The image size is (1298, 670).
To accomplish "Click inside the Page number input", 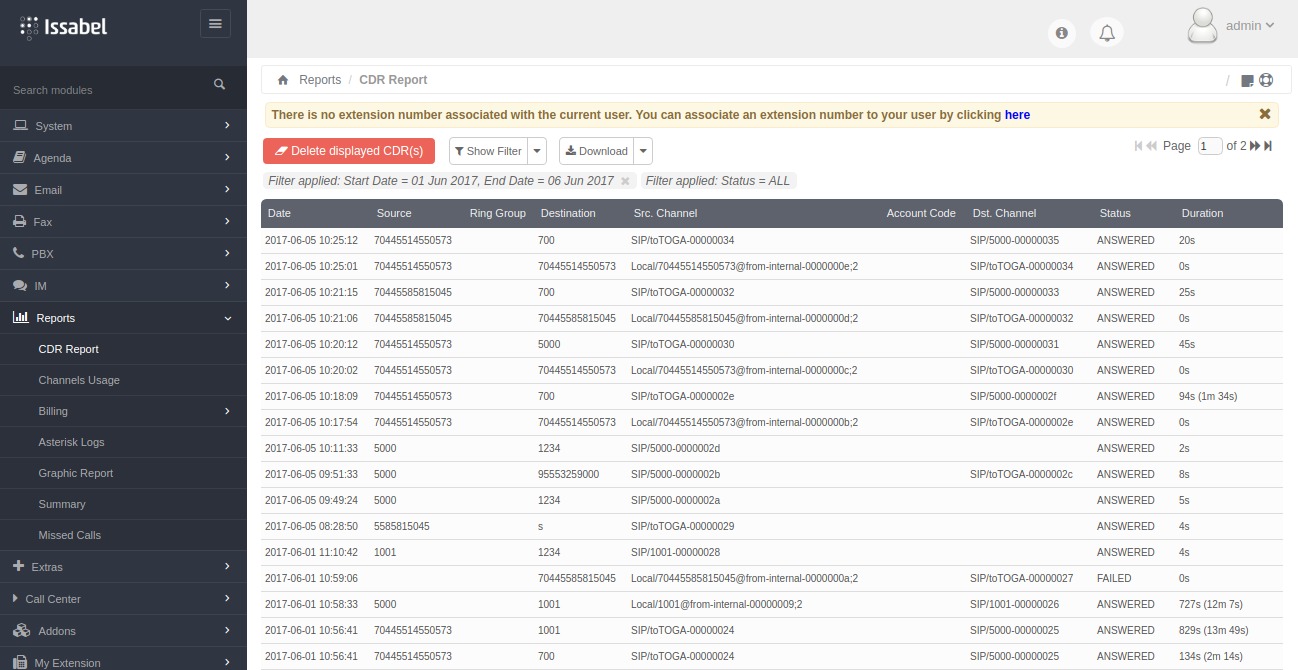I will click(1210, 145).
